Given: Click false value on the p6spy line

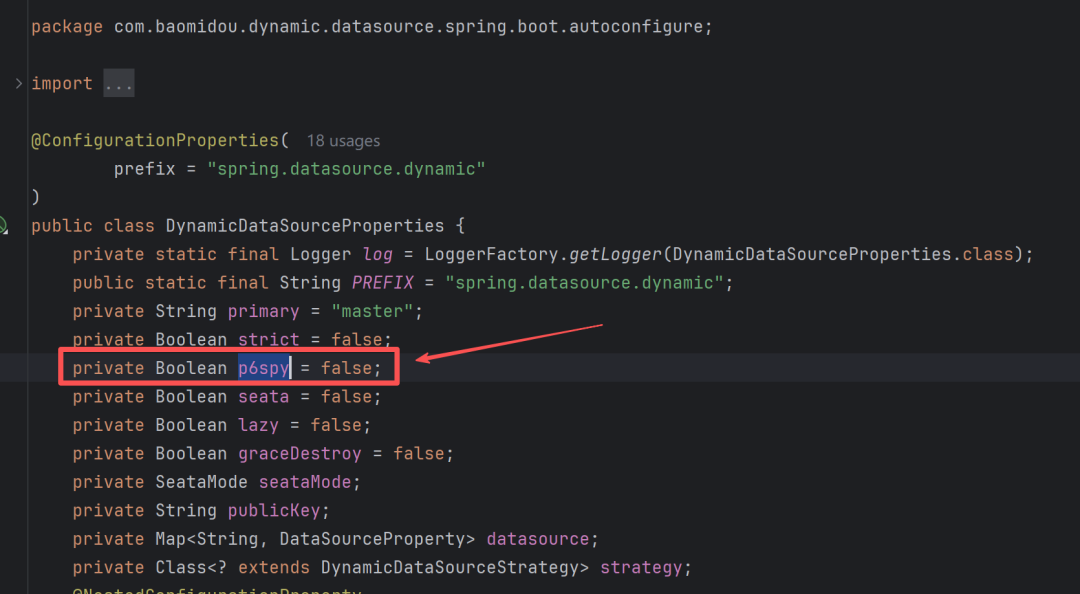Looking at the screenshot, I should coord(346,368).
